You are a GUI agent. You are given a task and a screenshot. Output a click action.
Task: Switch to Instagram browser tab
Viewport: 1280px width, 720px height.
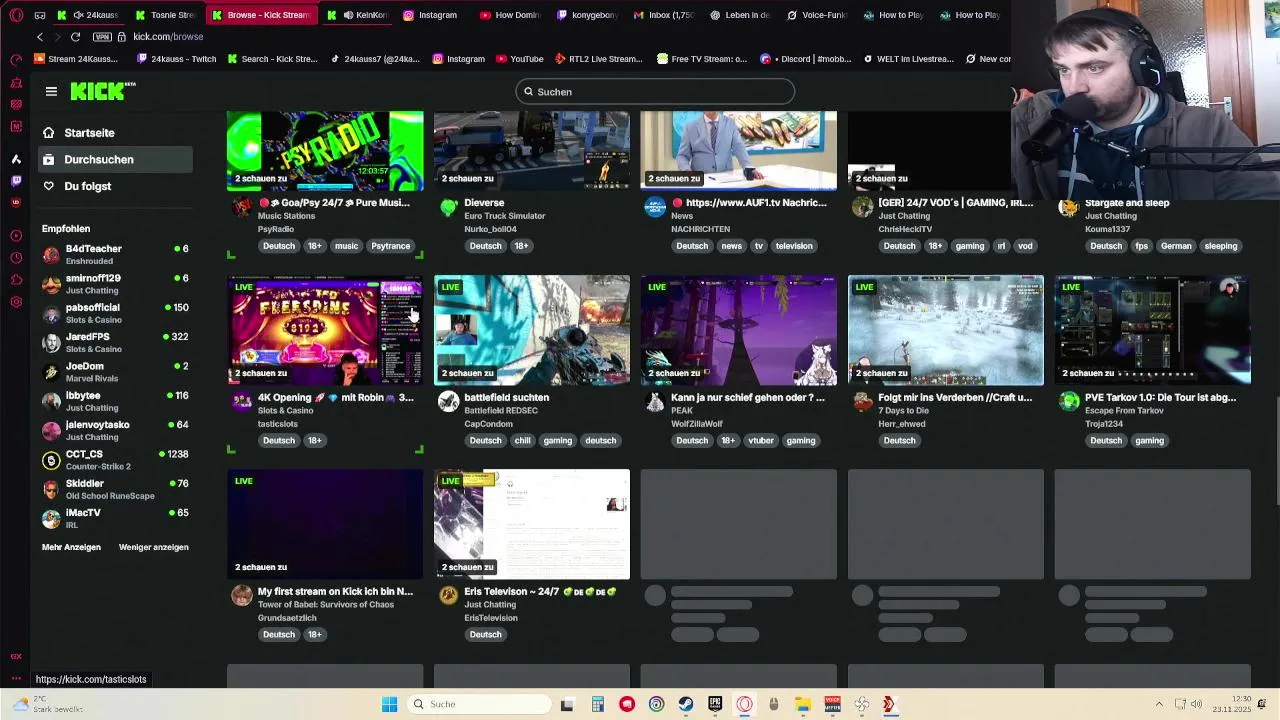click(430, 15)
